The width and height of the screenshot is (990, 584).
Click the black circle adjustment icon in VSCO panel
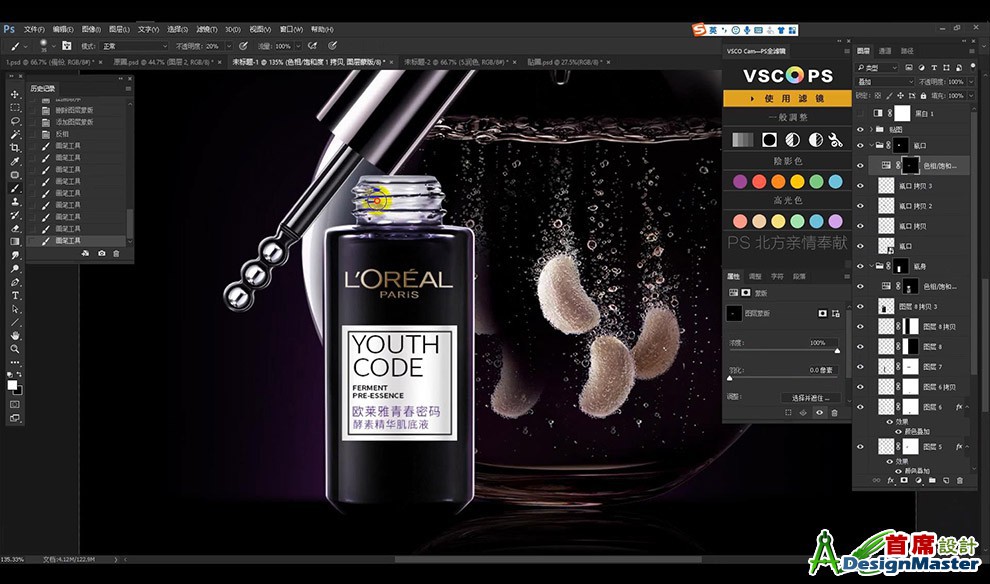(769, 140)
